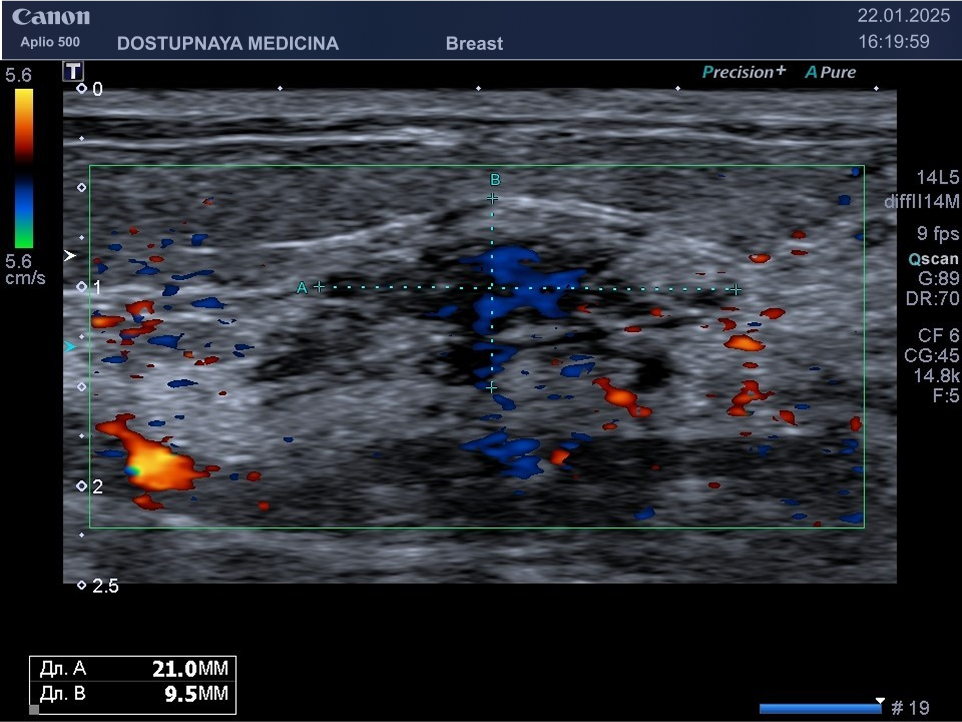Click the blue cine frame progress bar

click(818, 708)
